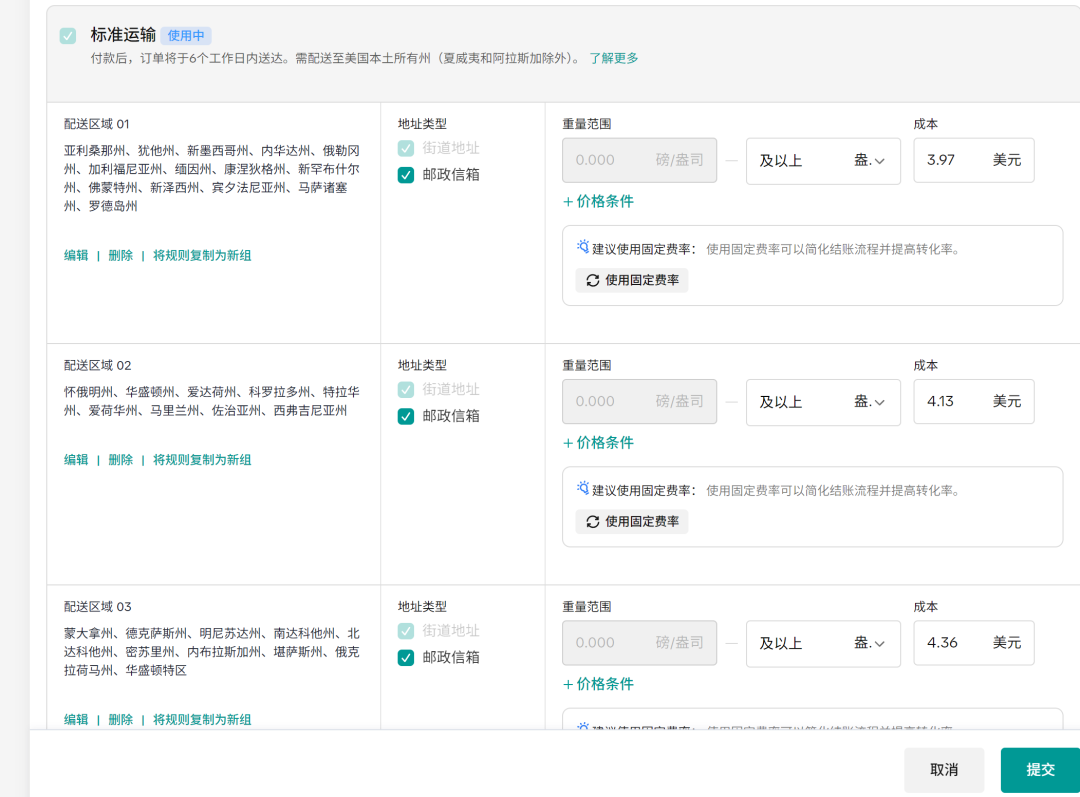
Task: Click the minimum weight field in 配送区域 02
Action: click(x=639, y=402)
